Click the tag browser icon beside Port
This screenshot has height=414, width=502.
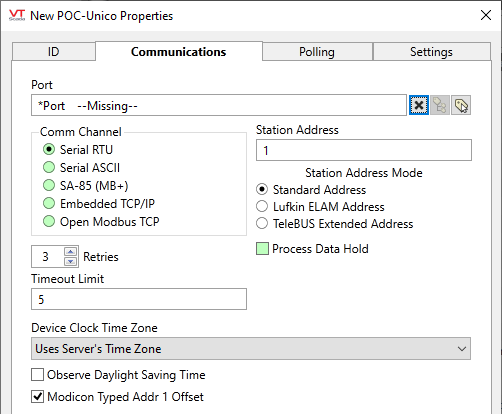click(440, 105)
